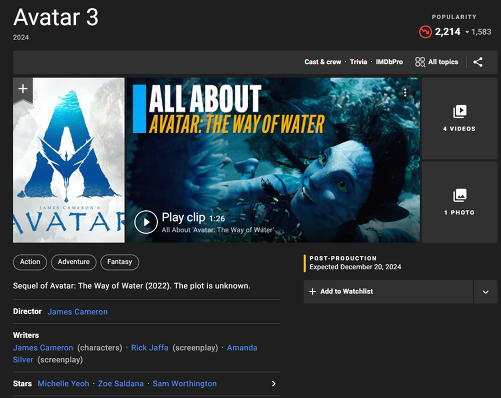The width and height of the screenshot is (501, 398).
Task: Click Add to Watchlist button
Action: (388, 292)
